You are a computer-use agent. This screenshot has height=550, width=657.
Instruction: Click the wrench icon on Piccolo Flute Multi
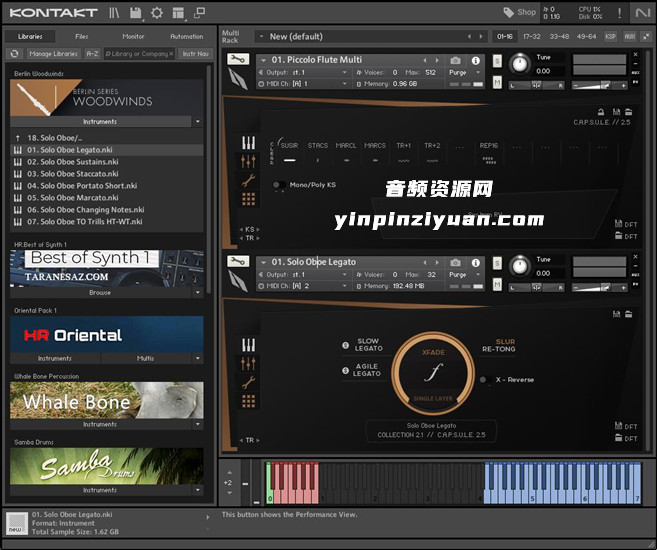click(237, 61)
